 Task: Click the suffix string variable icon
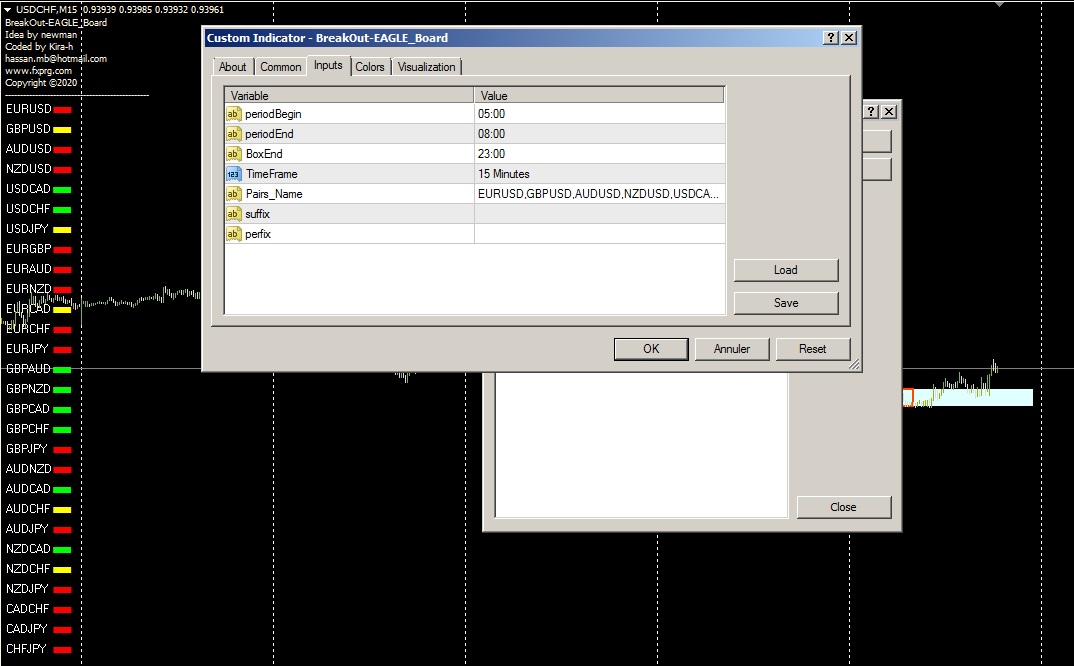(234, 214)
